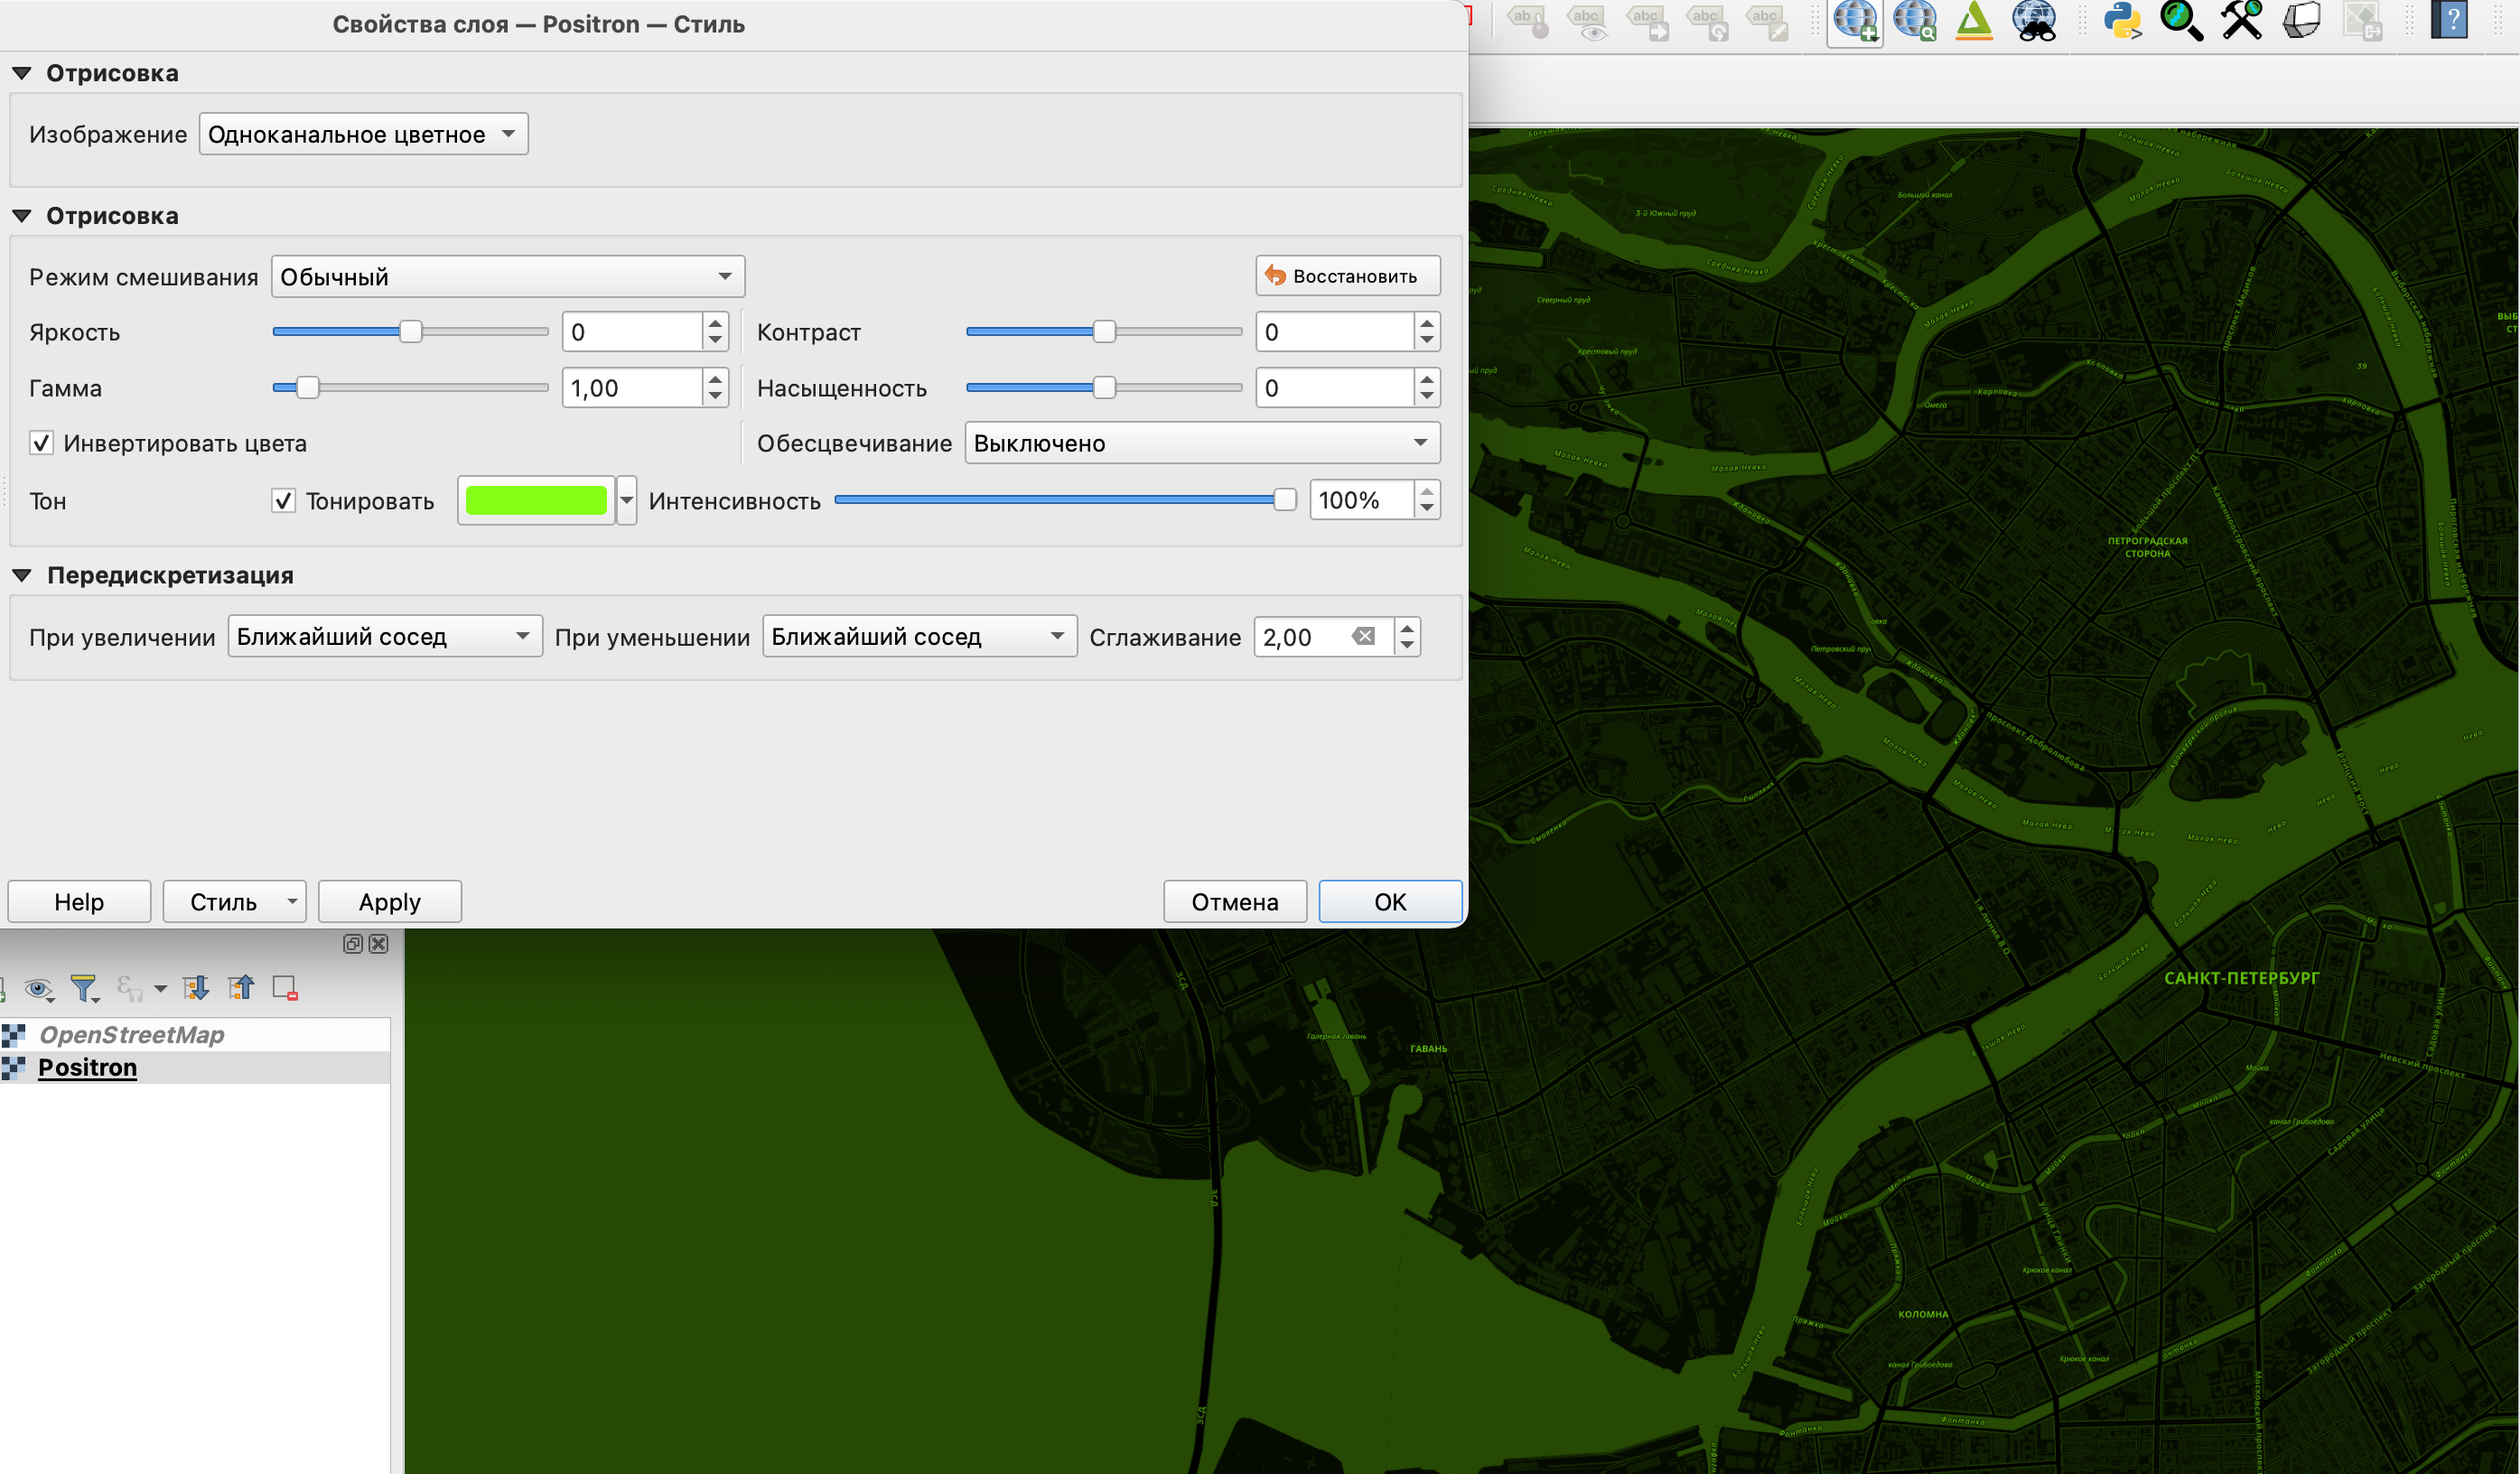Expand the Обесцвечивание dropdown

[1201, 443]
